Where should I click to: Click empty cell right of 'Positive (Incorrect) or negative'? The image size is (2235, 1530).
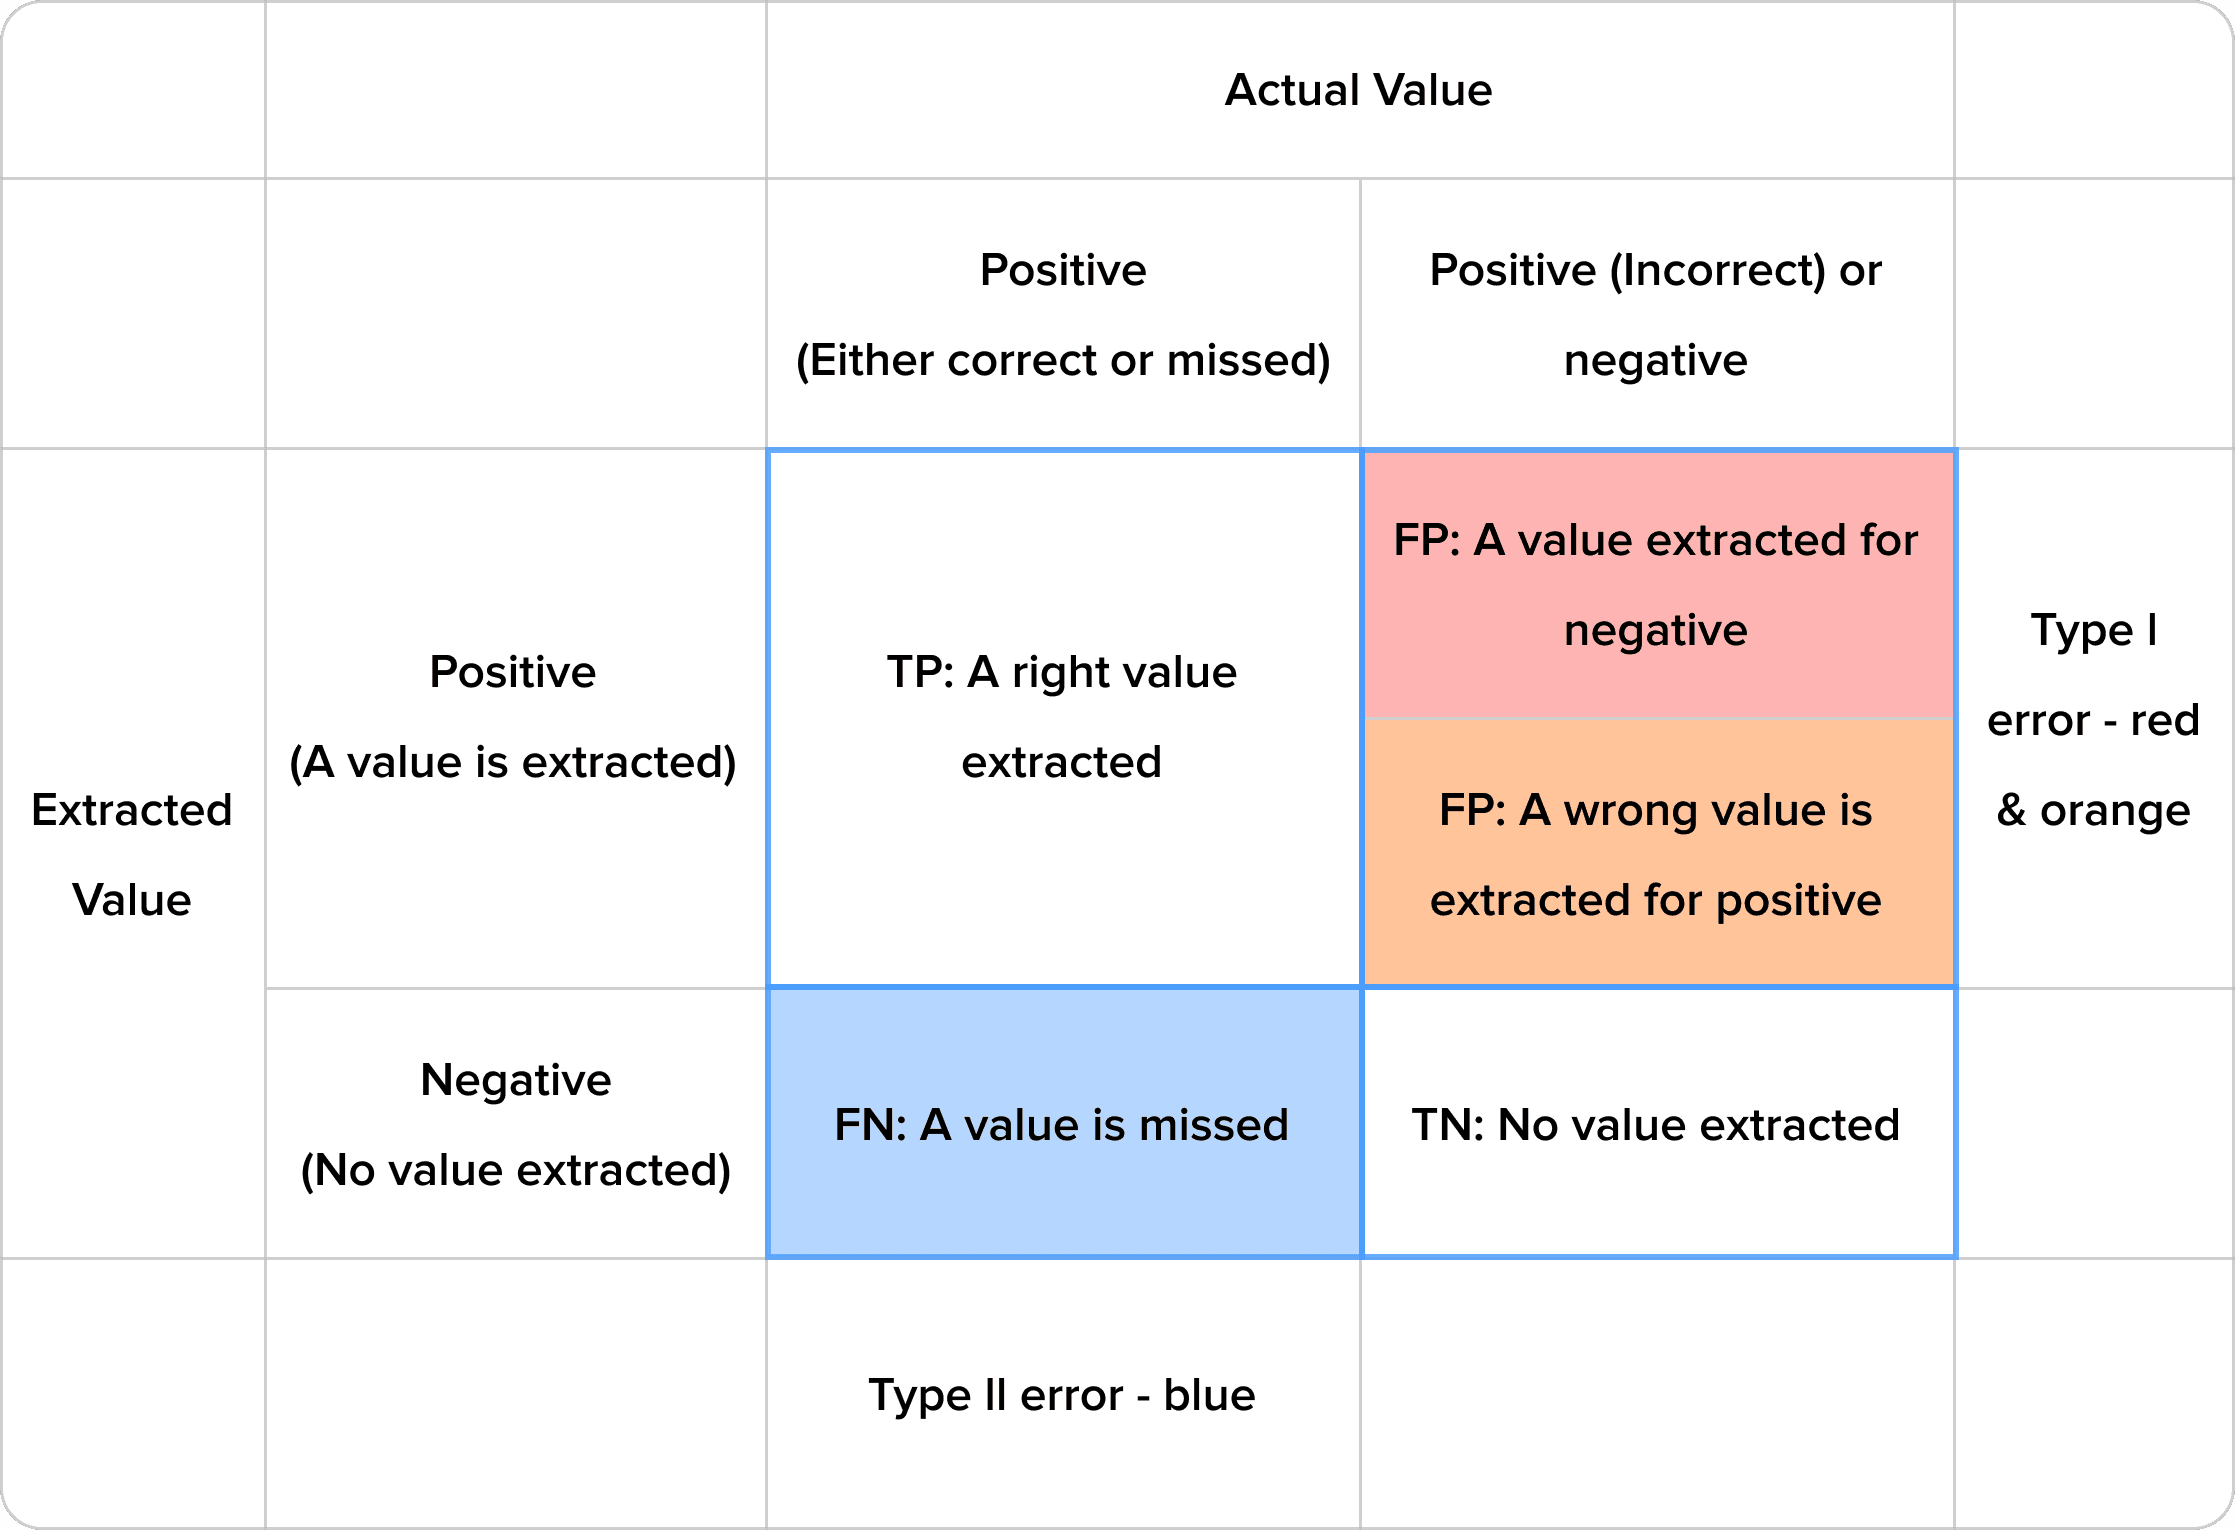2093,314
